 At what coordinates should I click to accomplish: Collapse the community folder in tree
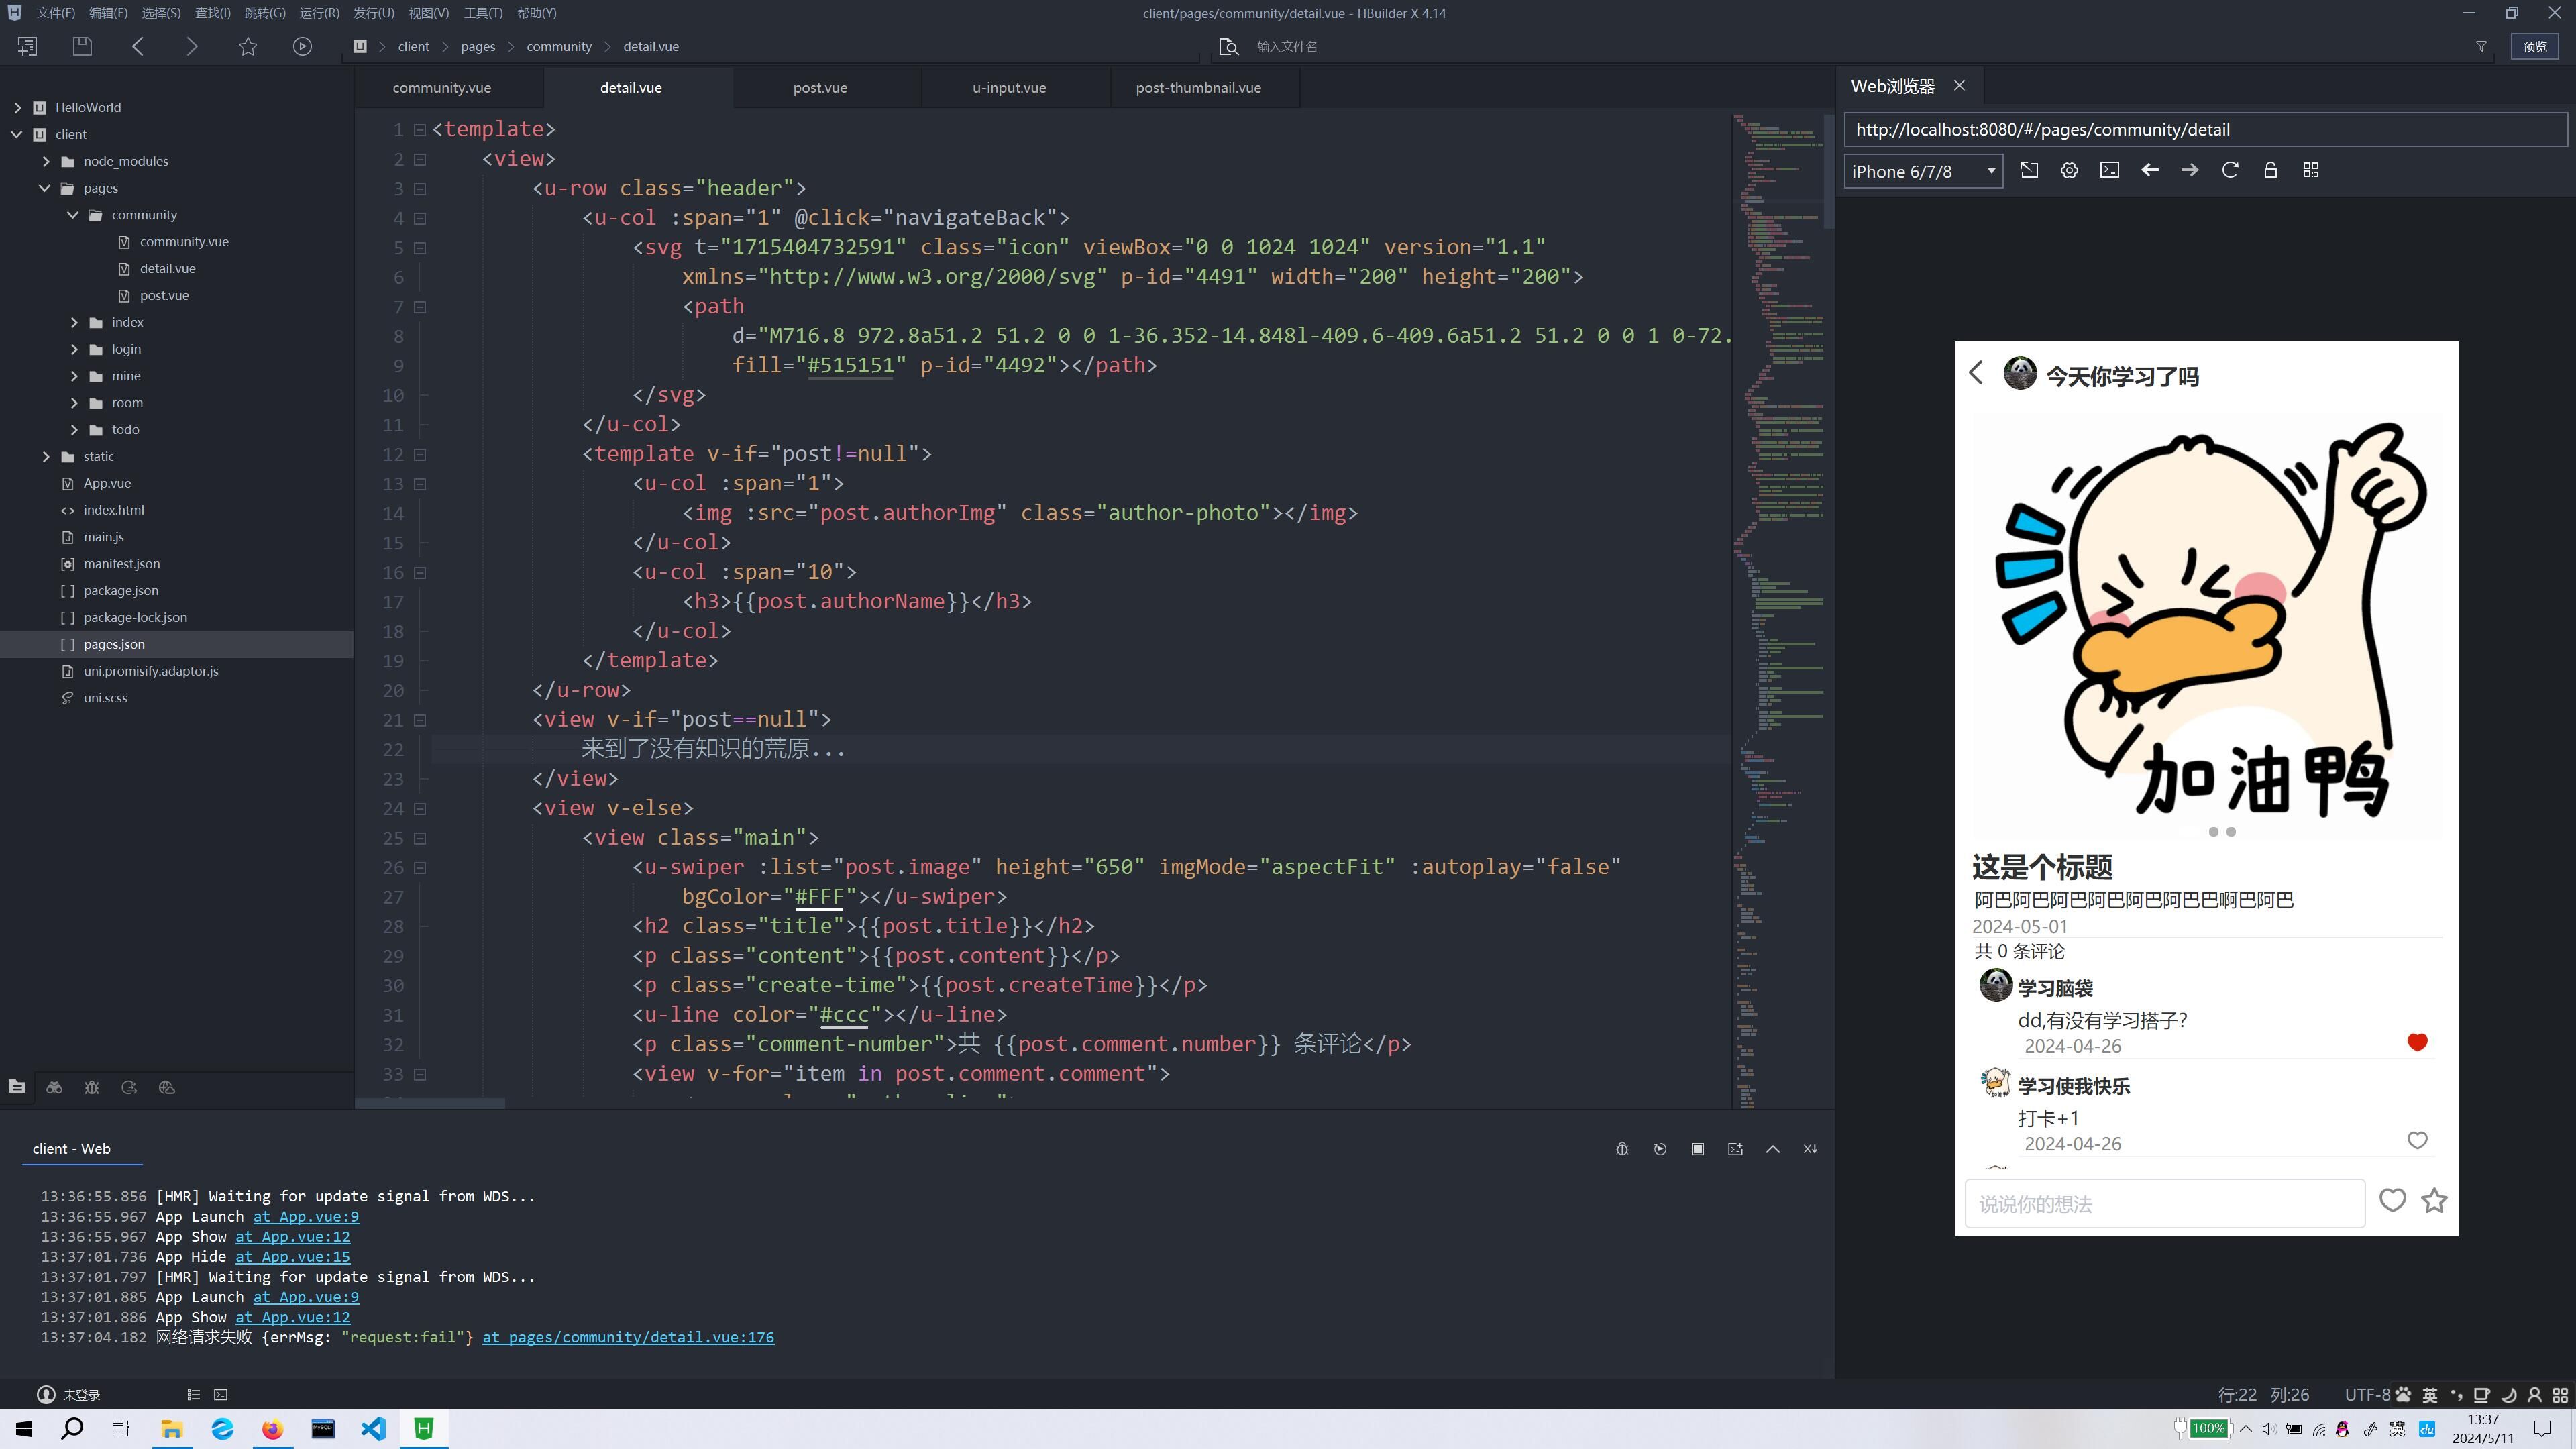click(x=73, y=215)
